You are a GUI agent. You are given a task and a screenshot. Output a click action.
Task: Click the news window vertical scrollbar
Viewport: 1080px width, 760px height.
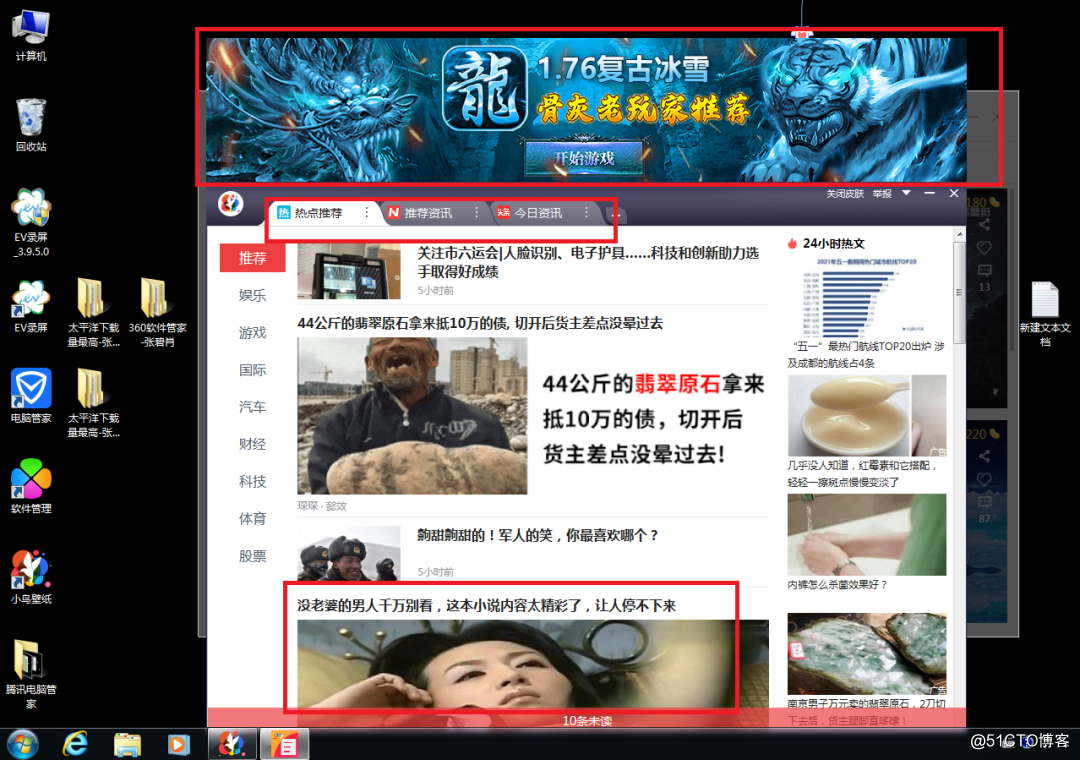pos(959,293)
